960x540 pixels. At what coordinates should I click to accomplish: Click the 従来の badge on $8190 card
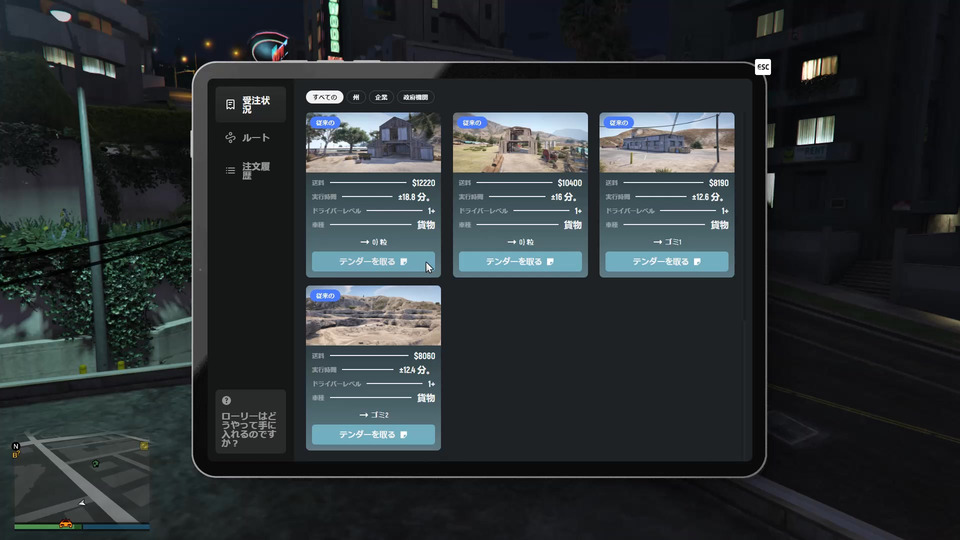click(x=619, y=122)
